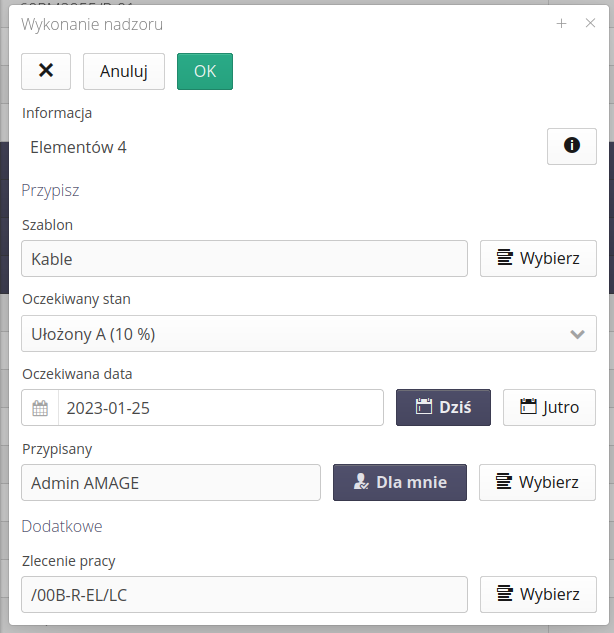Assign to myself with Dla mnie
Screen dimensions: 614x633
coord(399,482)
